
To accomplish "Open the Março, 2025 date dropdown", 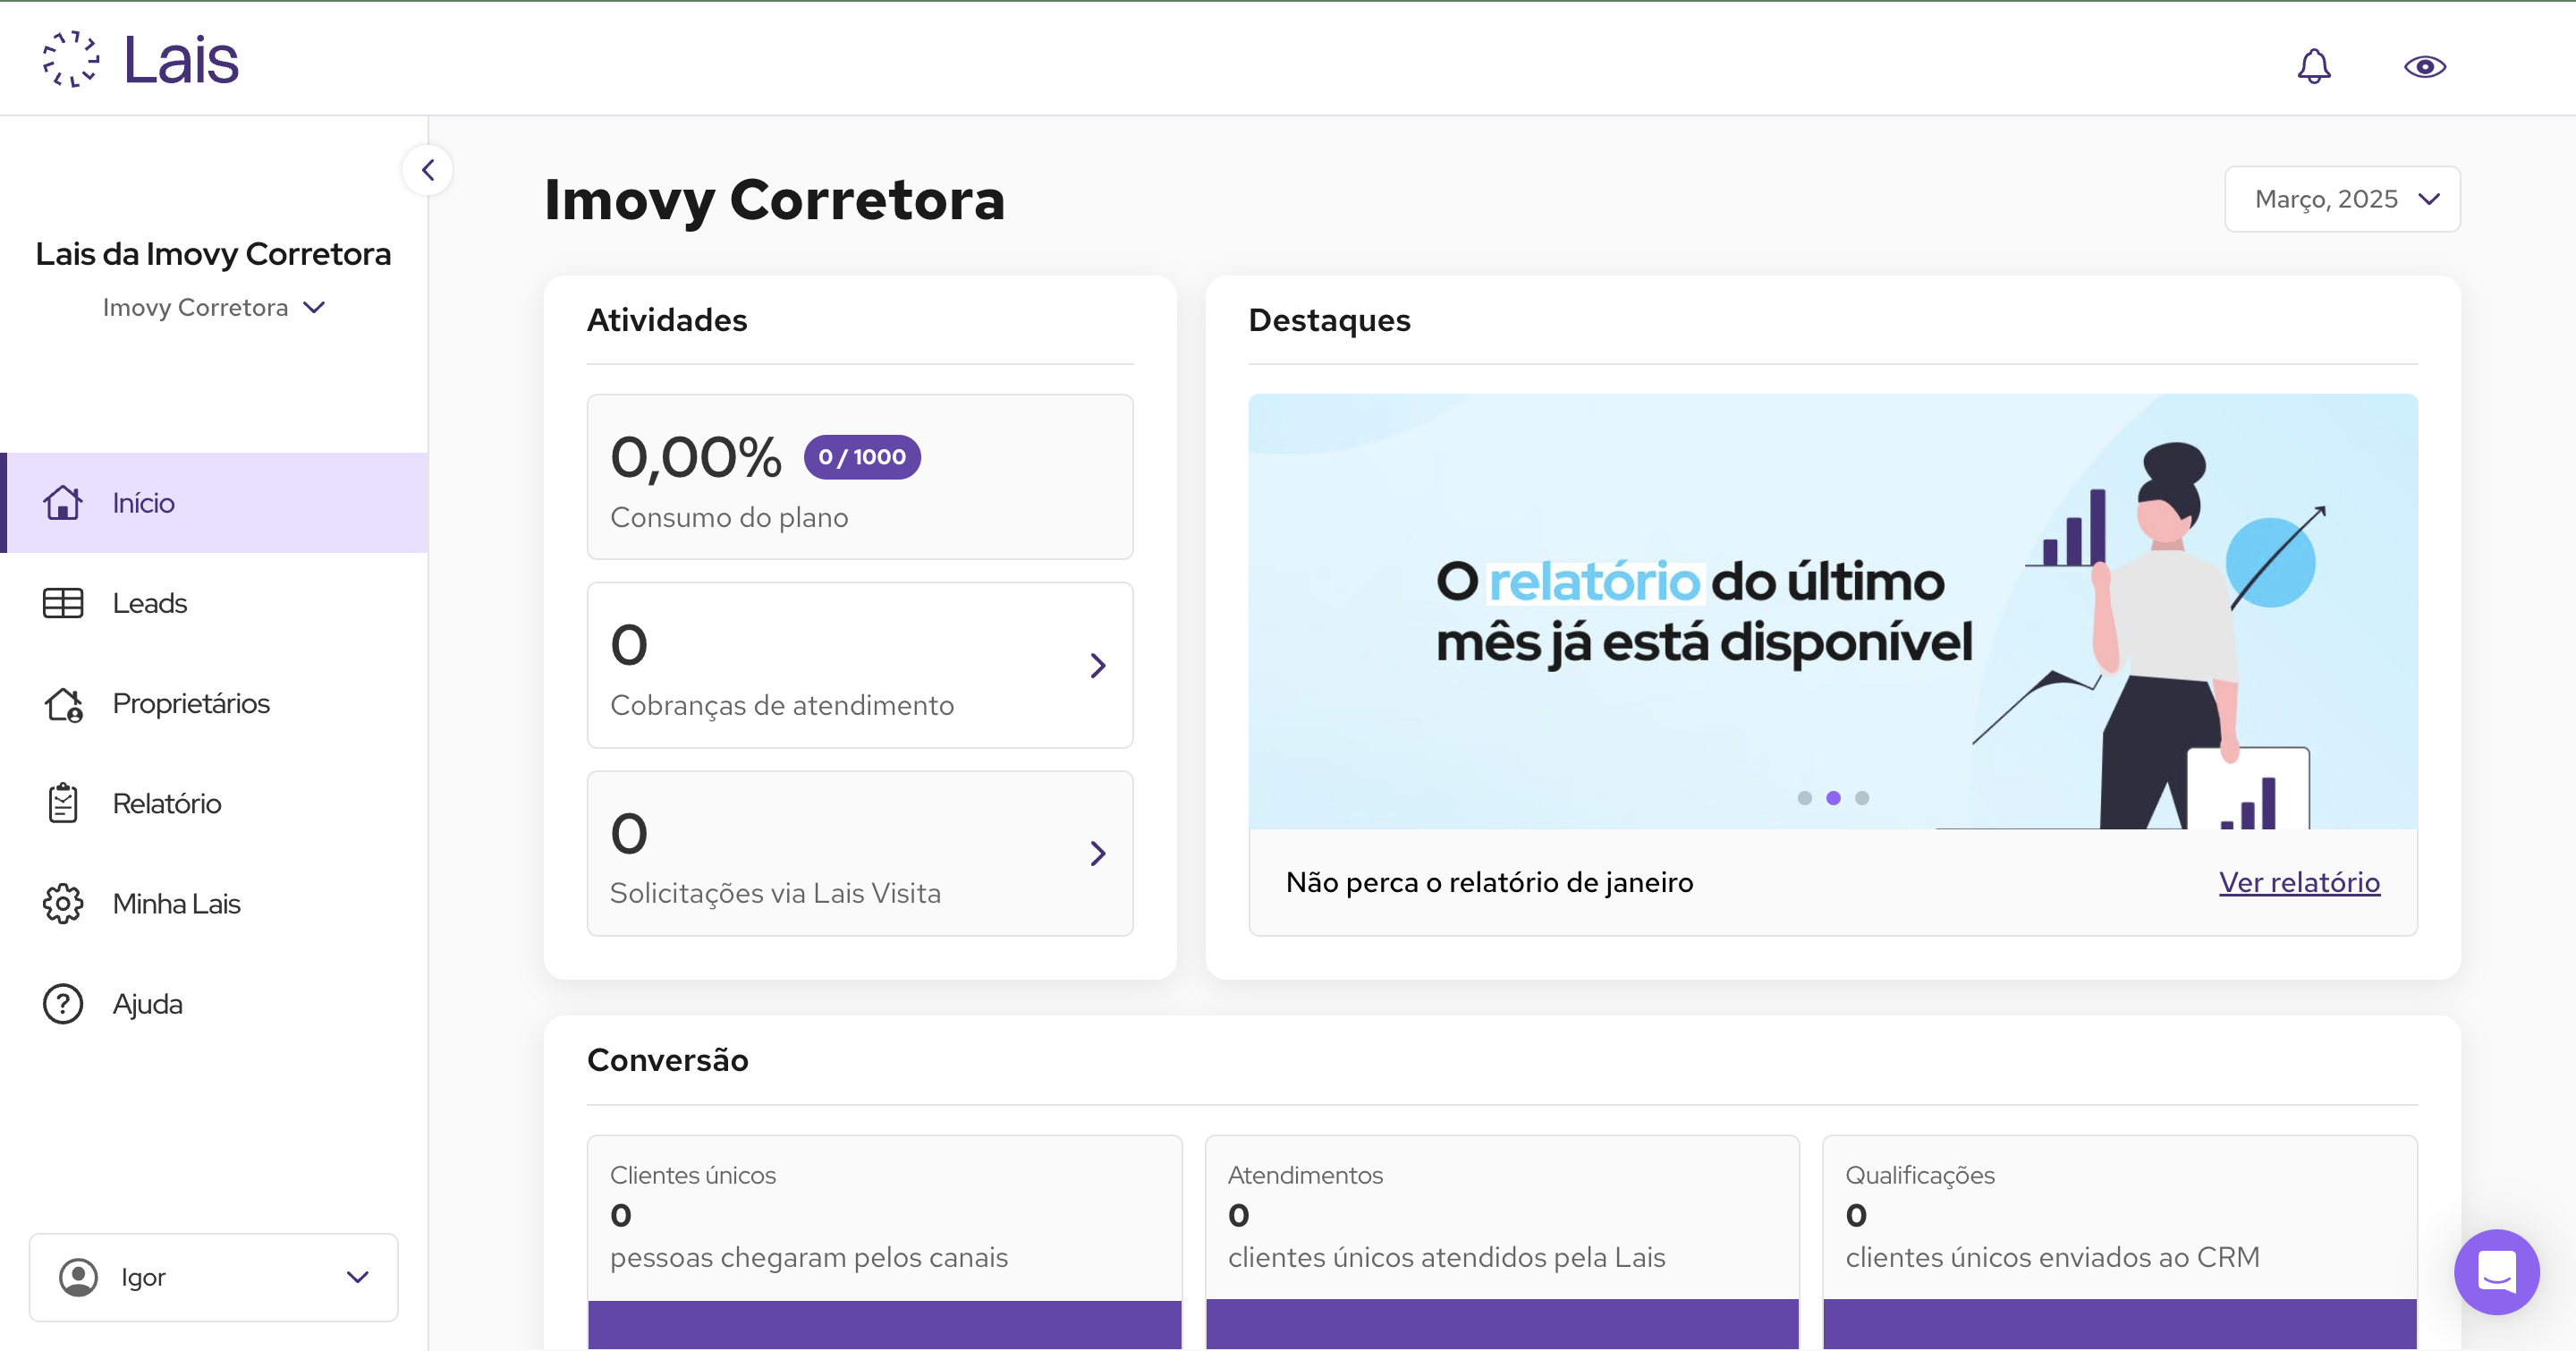I will [x=2342, y=199].
